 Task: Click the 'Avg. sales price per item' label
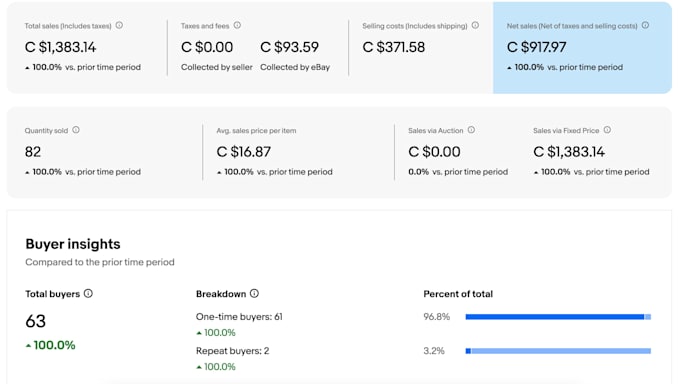tap(256, 131)
